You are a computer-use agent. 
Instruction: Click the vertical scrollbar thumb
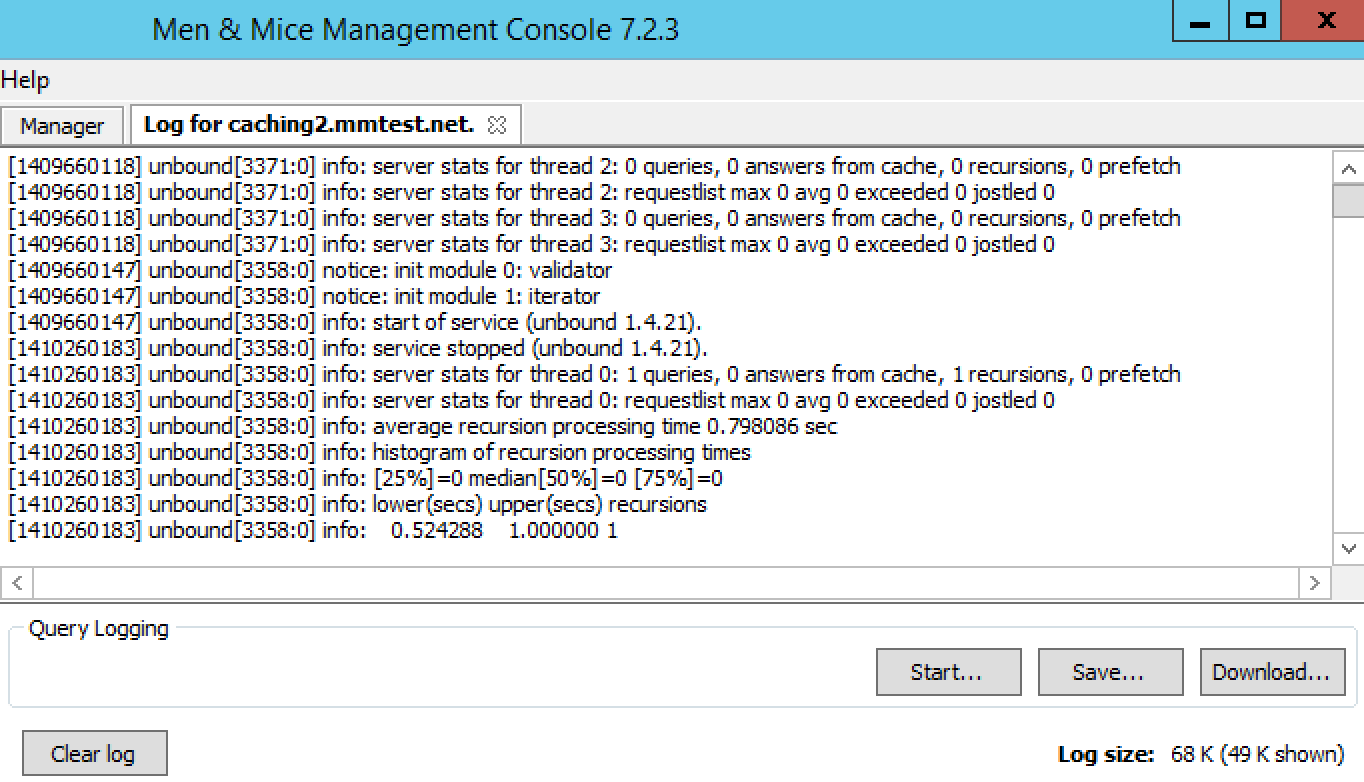click(x=1348, y=200)
